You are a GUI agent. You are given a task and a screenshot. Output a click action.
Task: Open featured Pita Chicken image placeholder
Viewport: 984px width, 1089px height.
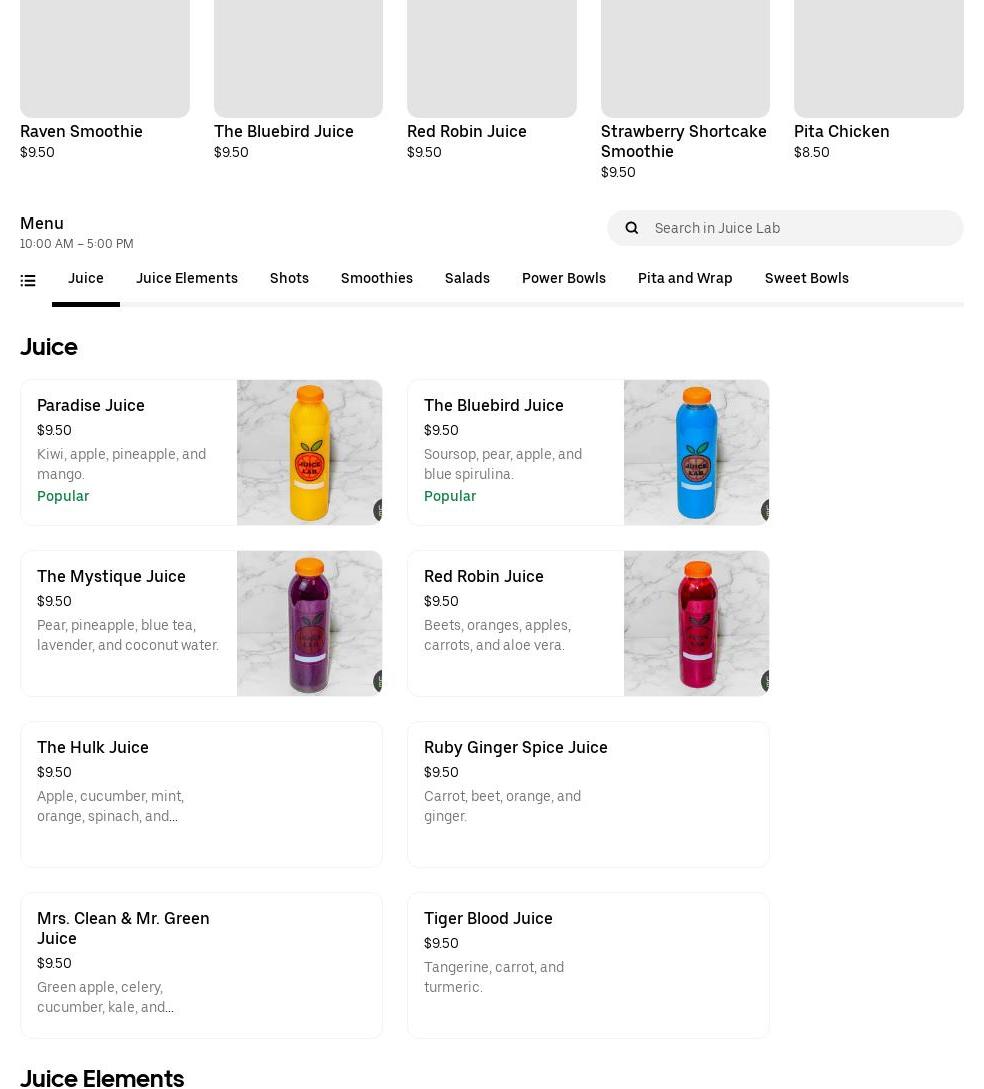[878, 58]
